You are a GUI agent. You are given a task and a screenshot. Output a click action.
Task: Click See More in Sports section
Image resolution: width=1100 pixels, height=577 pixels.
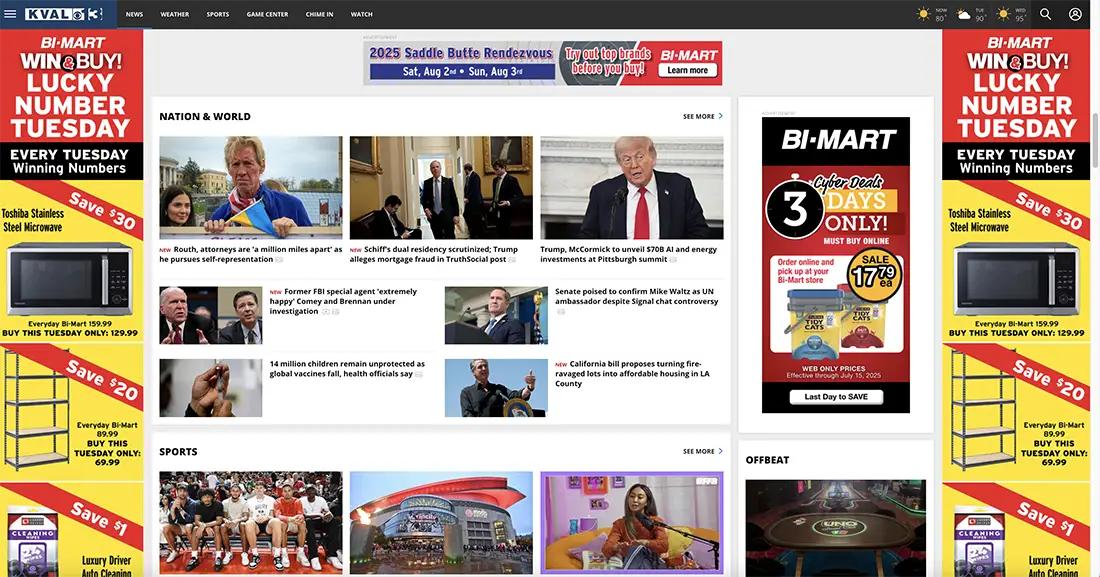pos(699,451)
